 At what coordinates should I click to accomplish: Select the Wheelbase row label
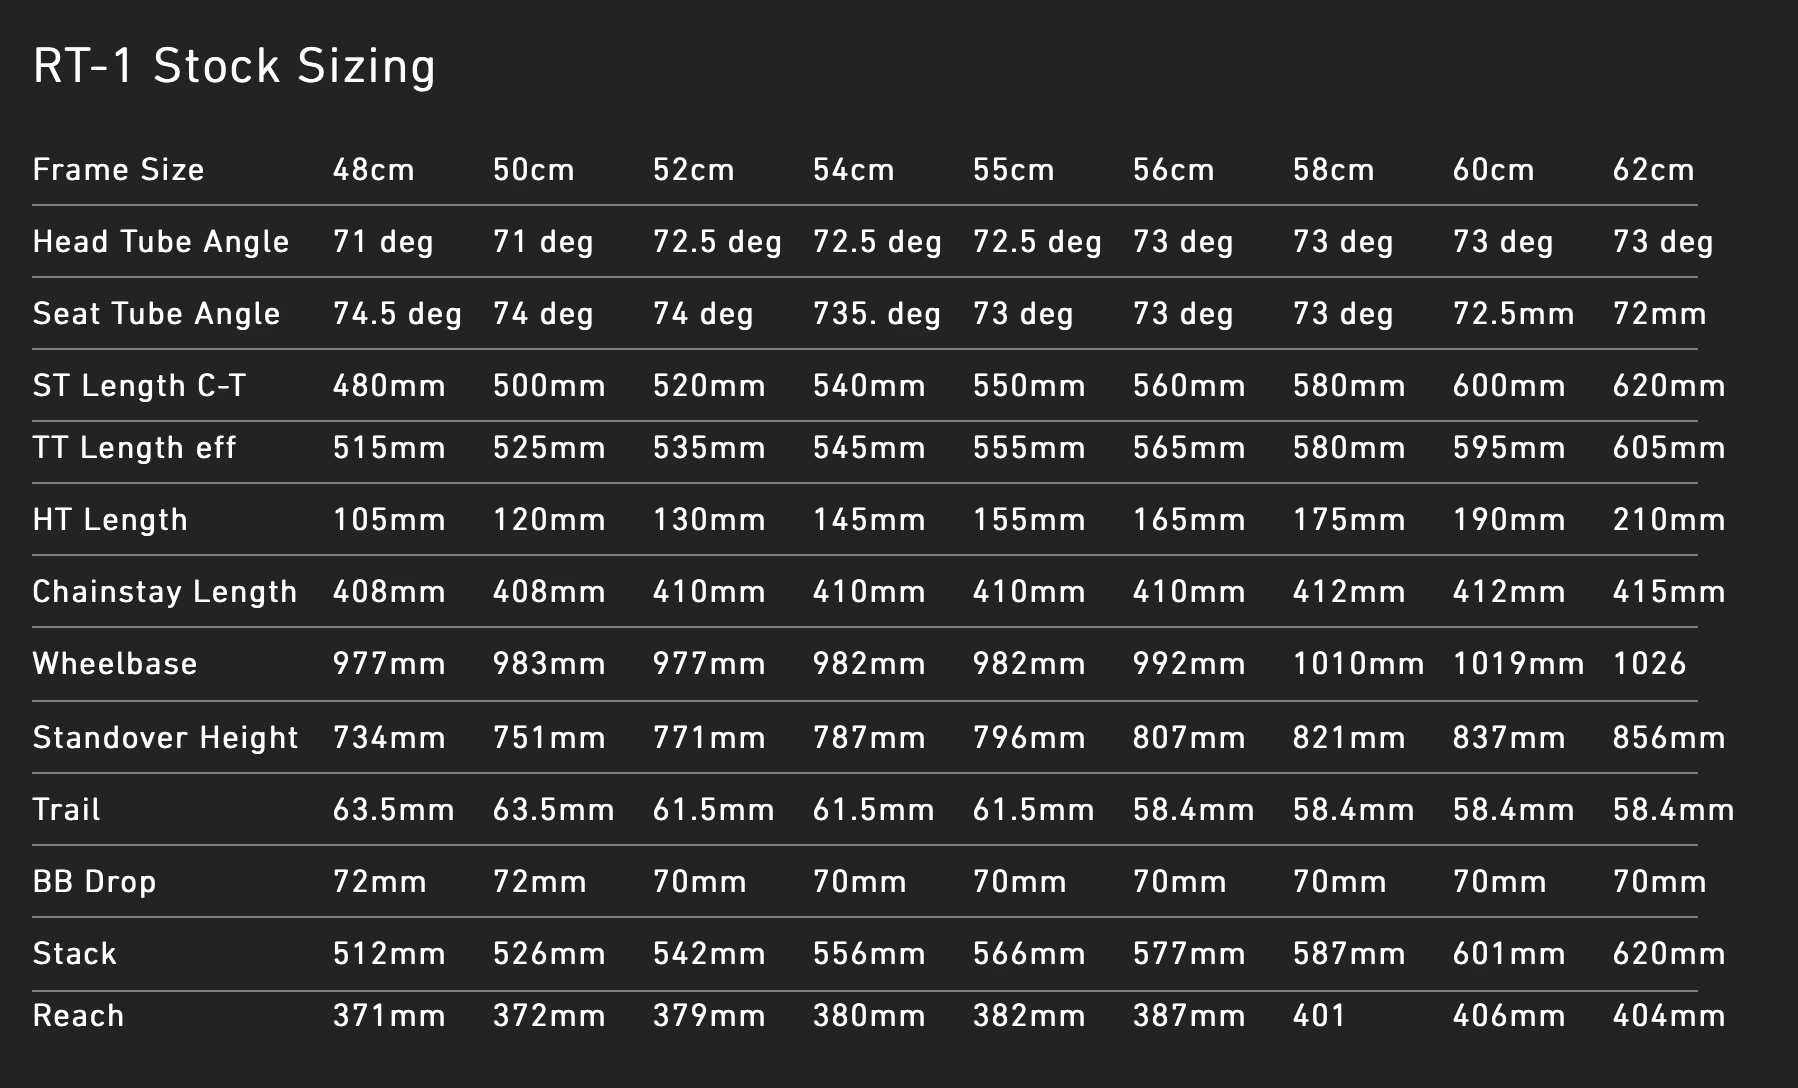tap(115, 664)
